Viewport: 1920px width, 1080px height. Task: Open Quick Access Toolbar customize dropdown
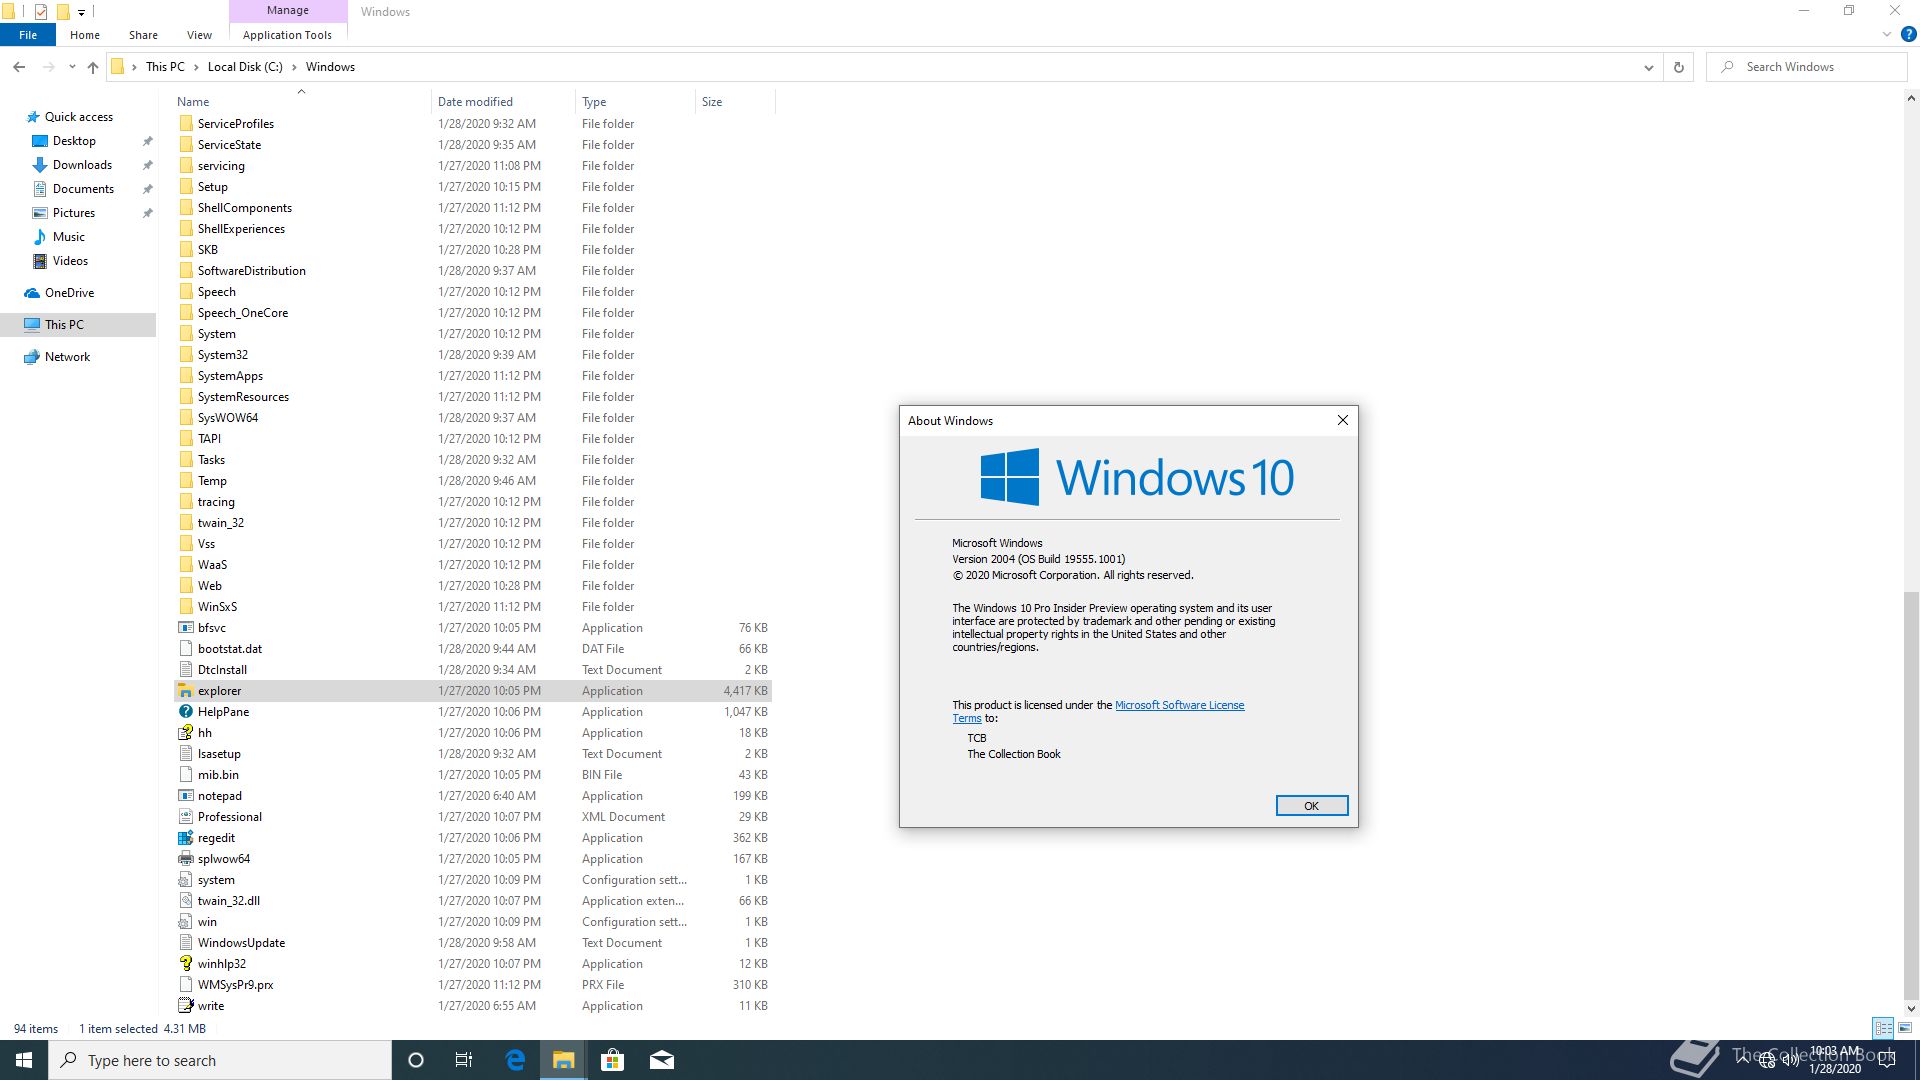[x=81, y=12]
